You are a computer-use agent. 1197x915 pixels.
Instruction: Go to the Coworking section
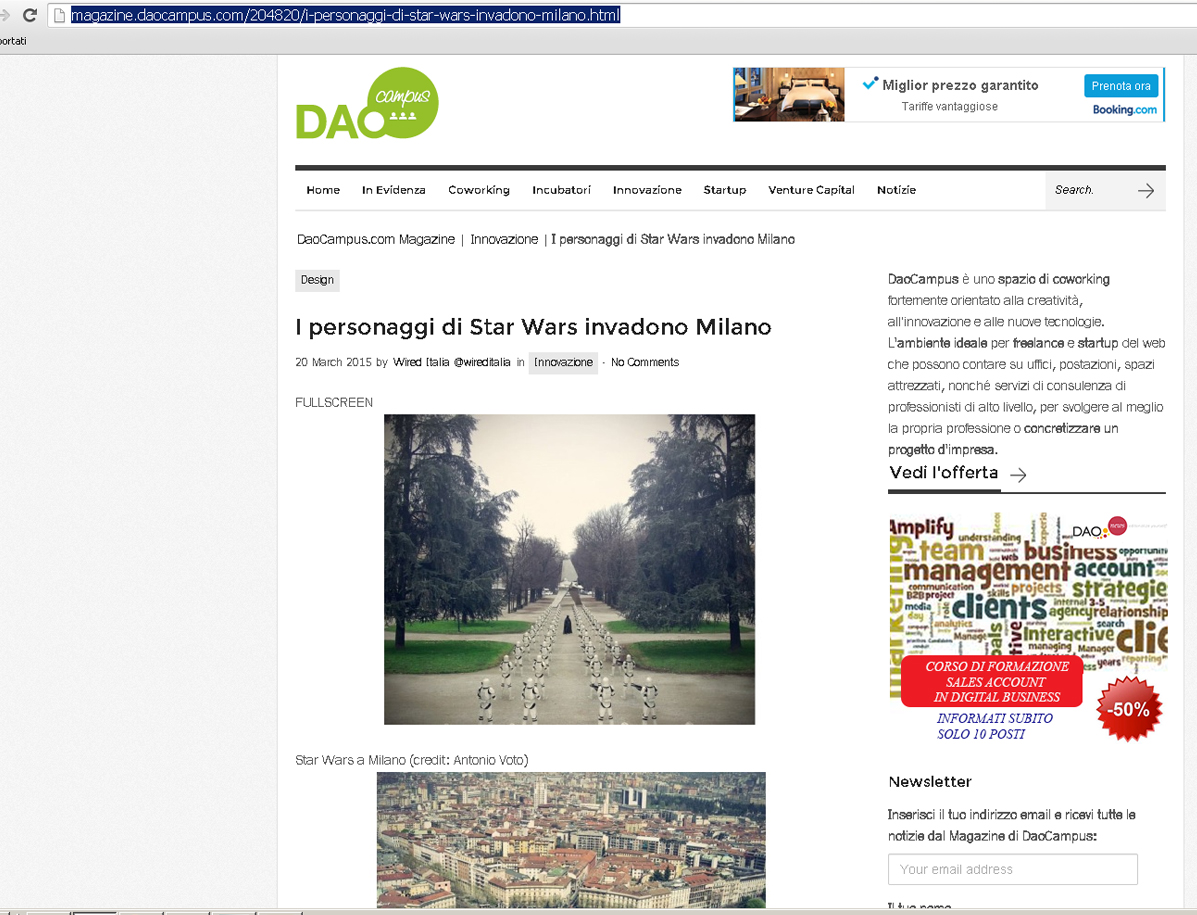tap(479, 190)
